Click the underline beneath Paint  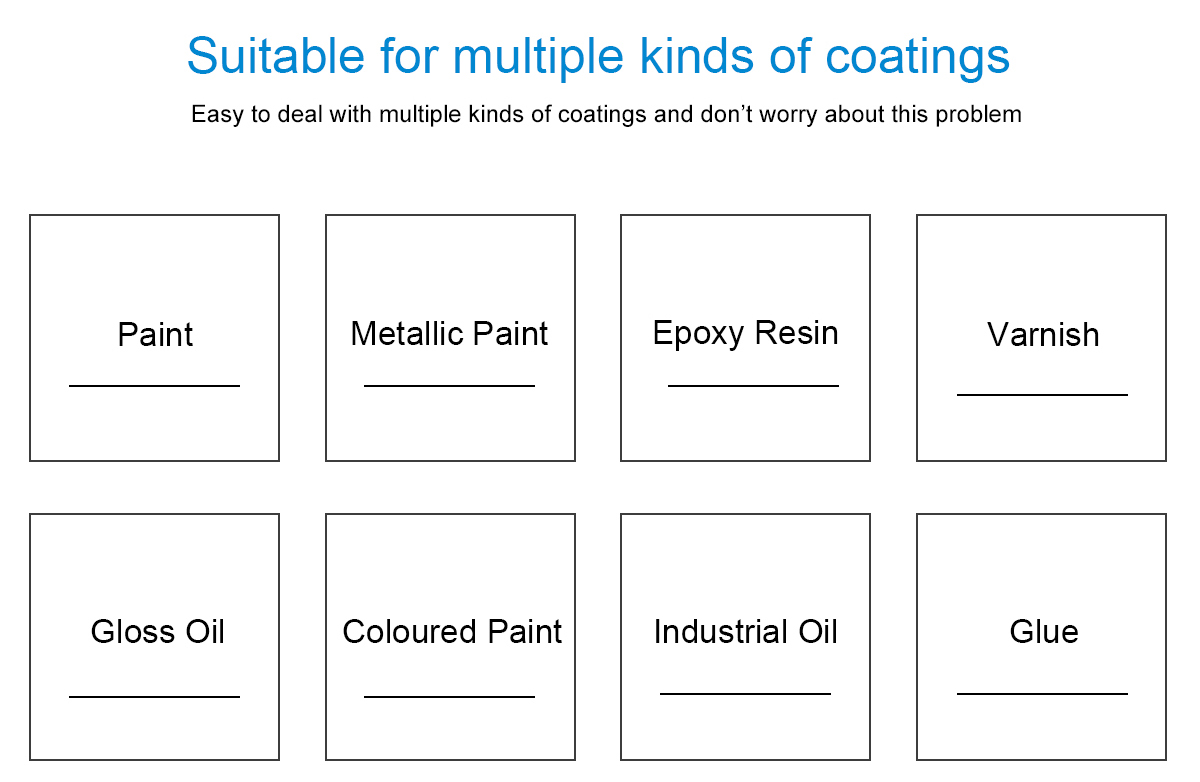point(154,385)
